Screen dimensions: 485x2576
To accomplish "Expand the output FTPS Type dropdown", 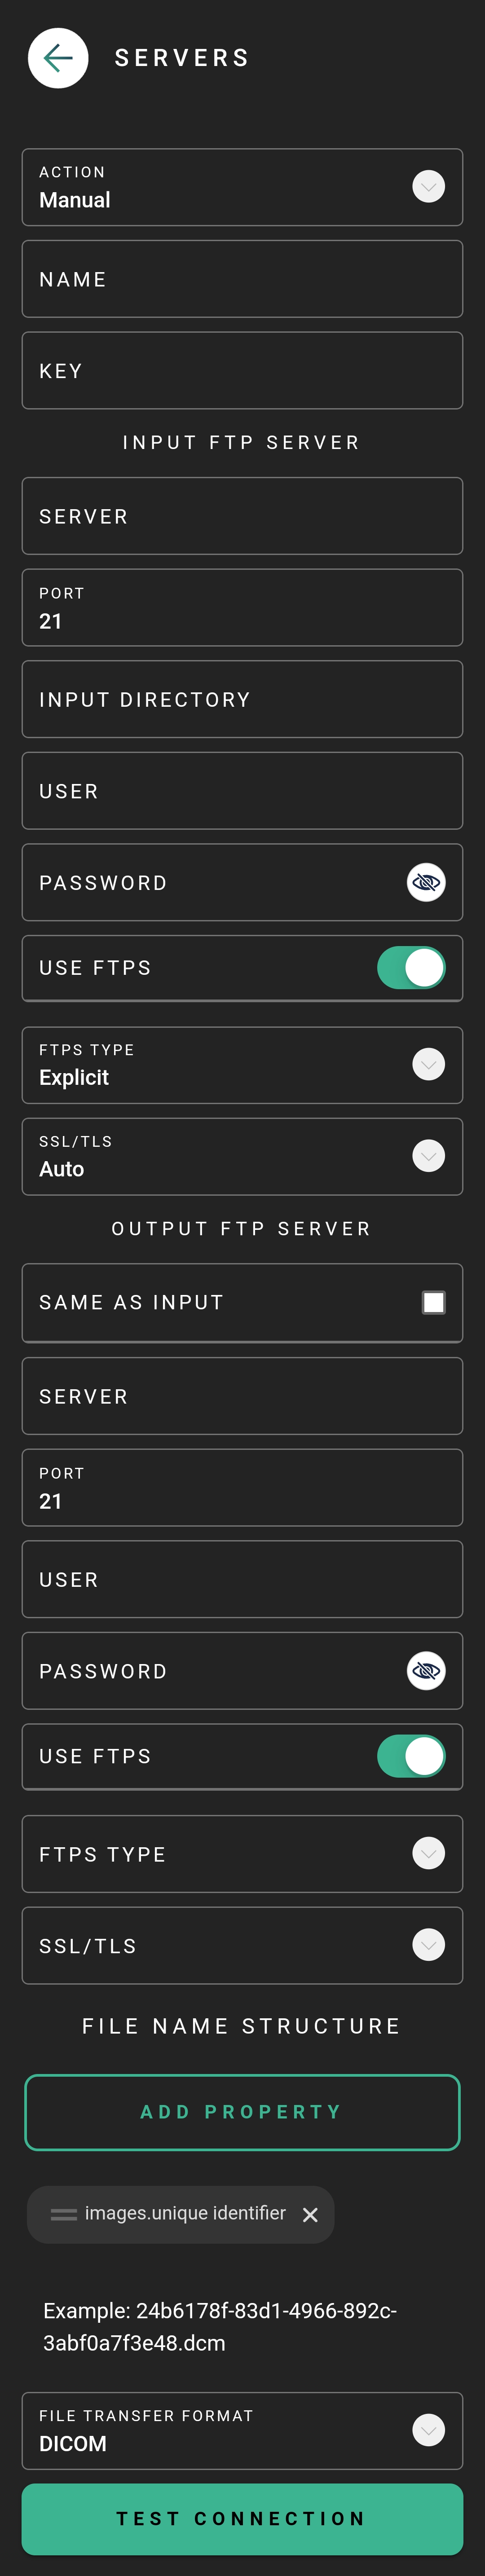I will click(x=429, y=1853).
